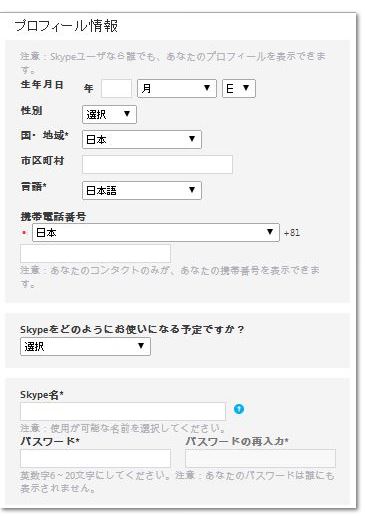Click the mobile phone number input field
The width and height of the screenshot is (365, 516).
95,254
